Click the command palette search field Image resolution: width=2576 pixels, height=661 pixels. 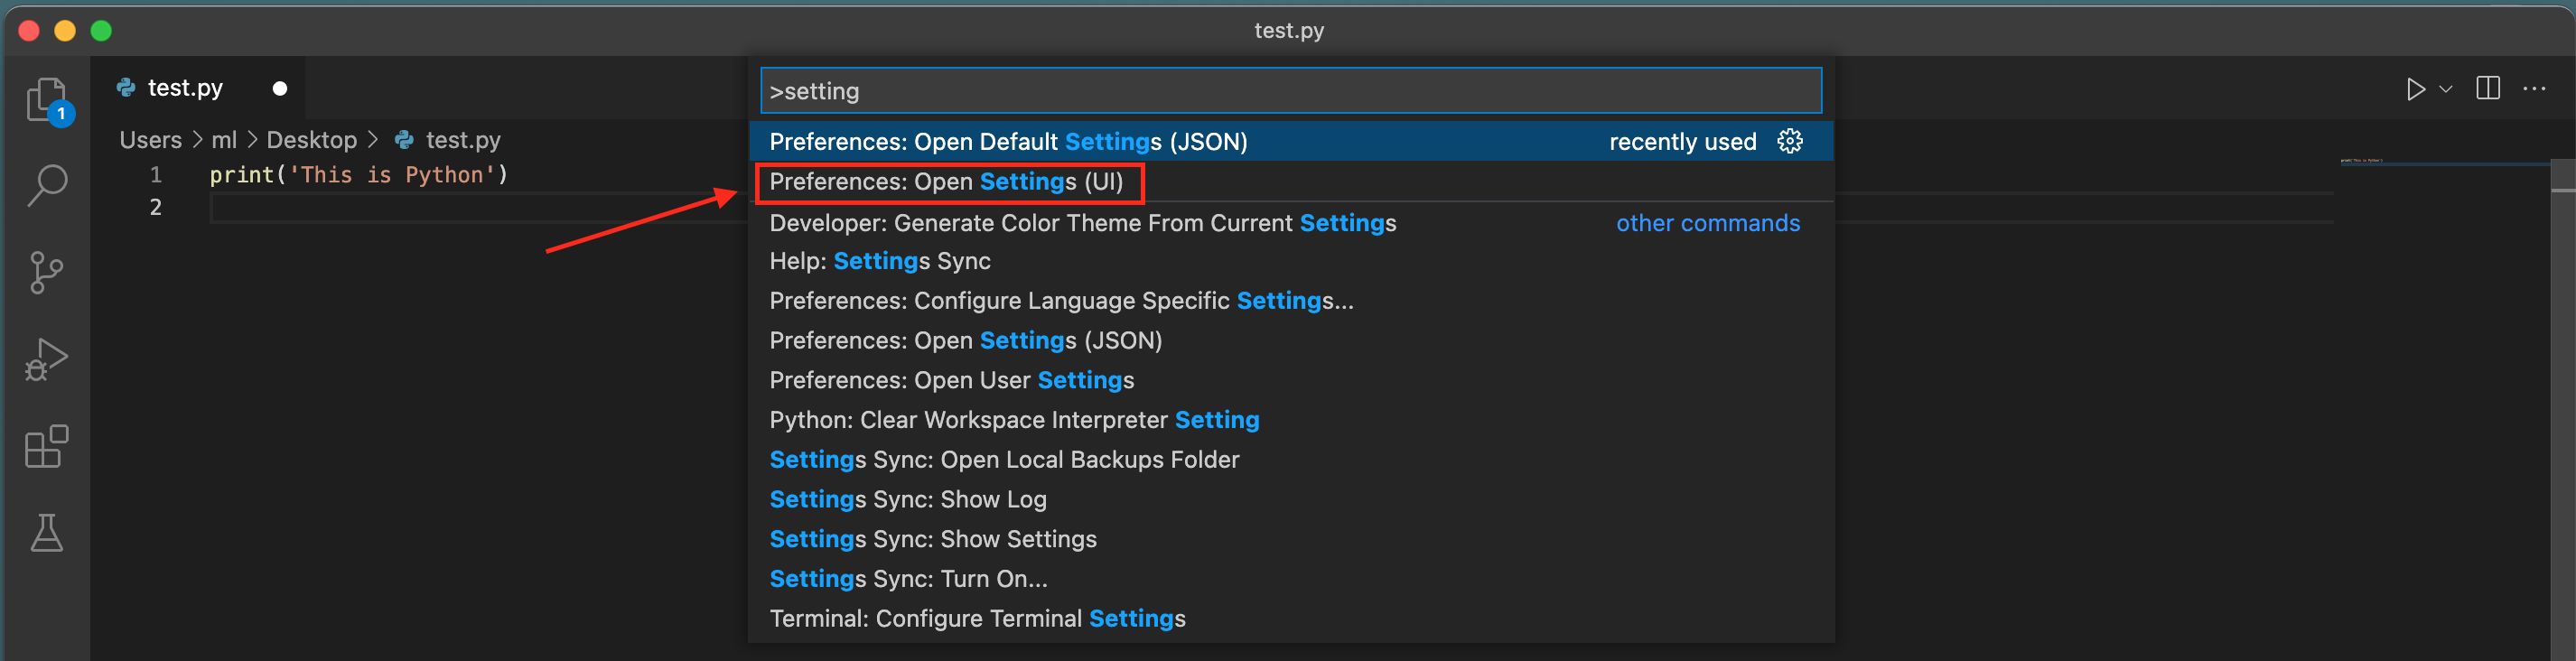[x=1290, y=91]
